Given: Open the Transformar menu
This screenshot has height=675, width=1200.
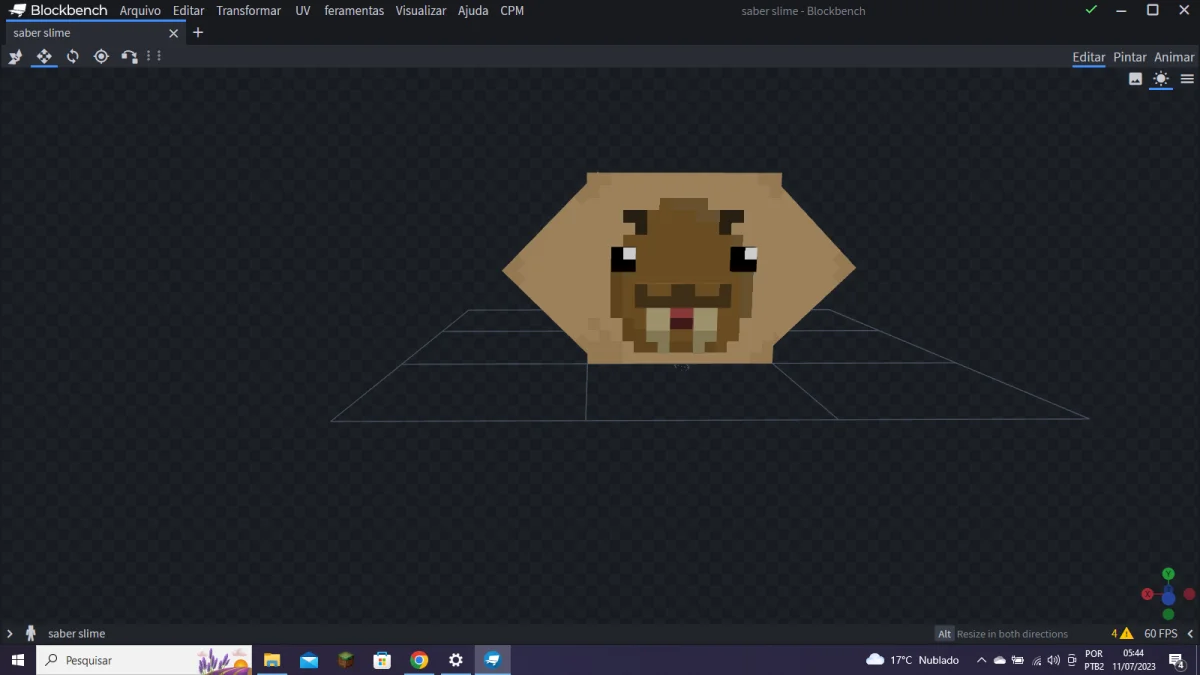Looking at the screenshot, I should pos(249,11).
